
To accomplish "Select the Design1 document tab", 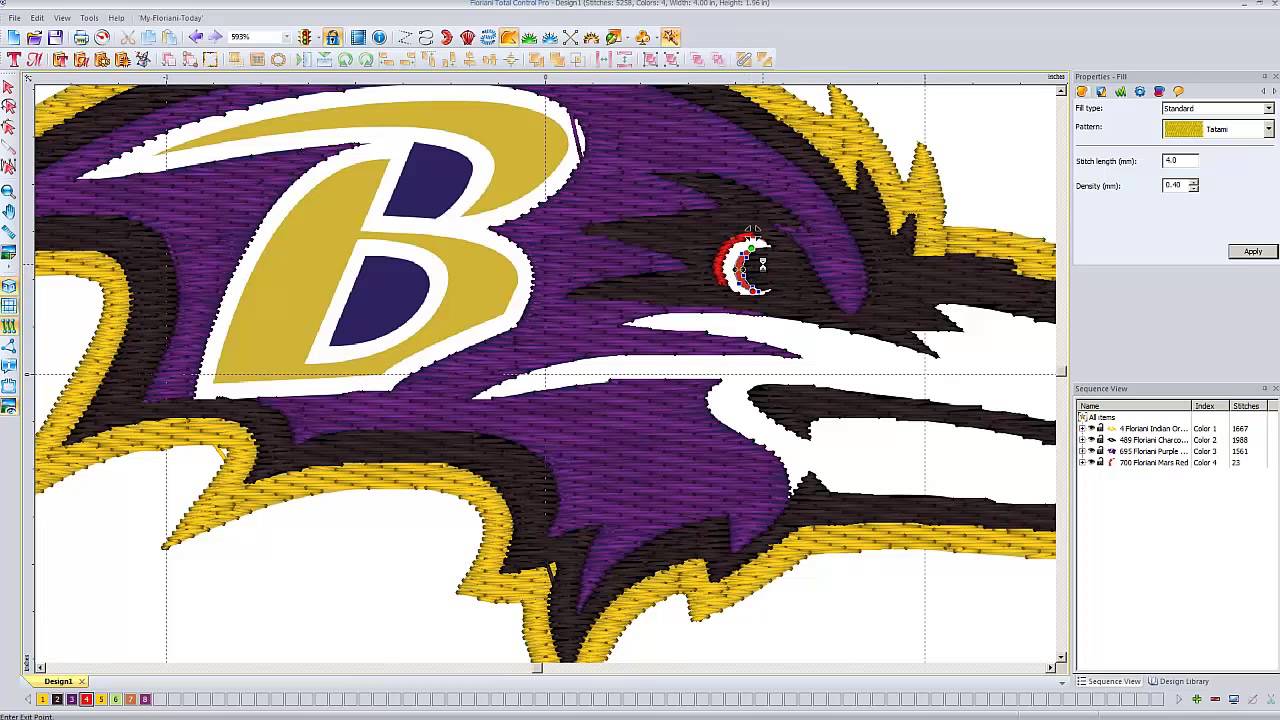I will tap(58, 682).
